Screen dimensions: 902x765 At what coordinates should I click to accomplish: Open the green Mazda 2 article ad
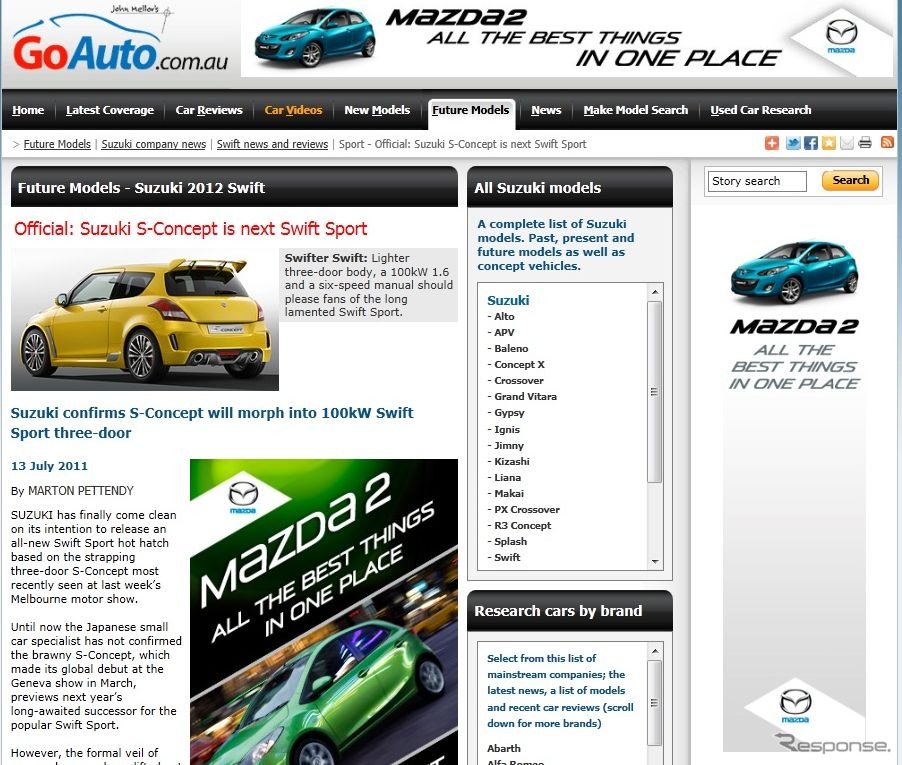(x=324, y=612)
